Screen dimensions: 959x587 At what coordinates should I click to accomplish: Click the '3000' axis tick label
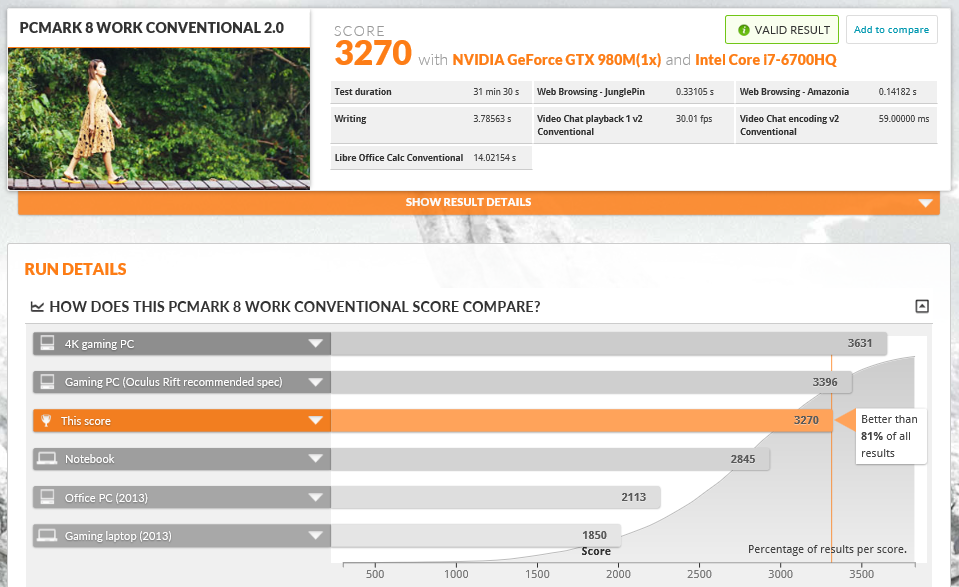780,574
